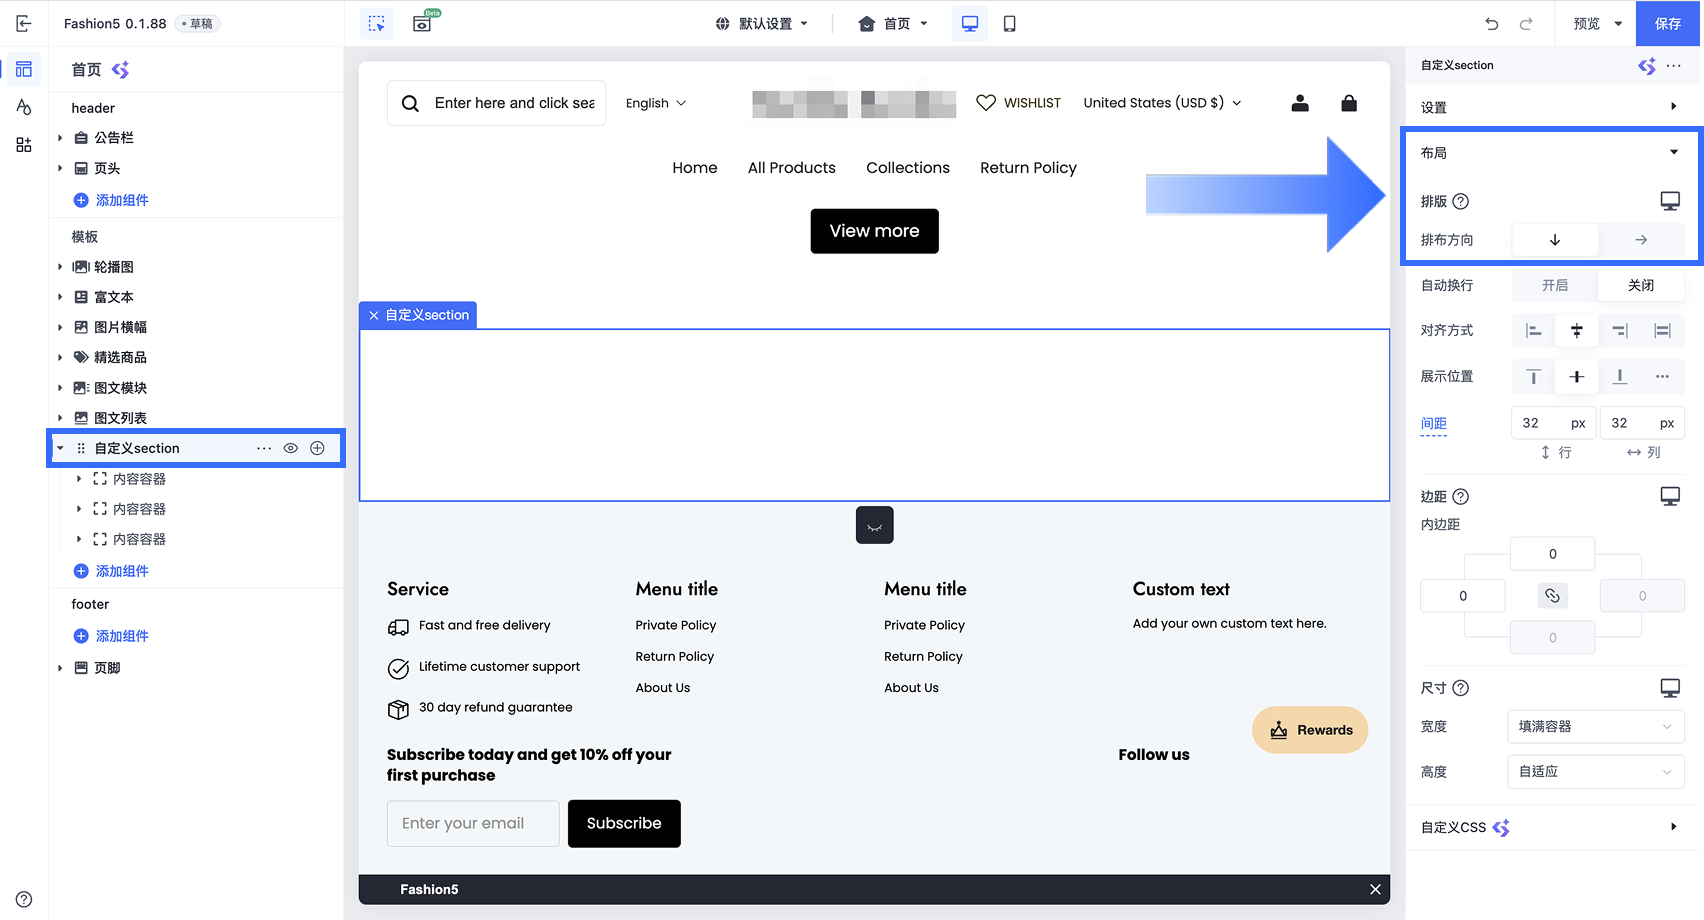1704x920 pixels.
Task: Click the blue 保存 button
Action: click(1668, 24)
